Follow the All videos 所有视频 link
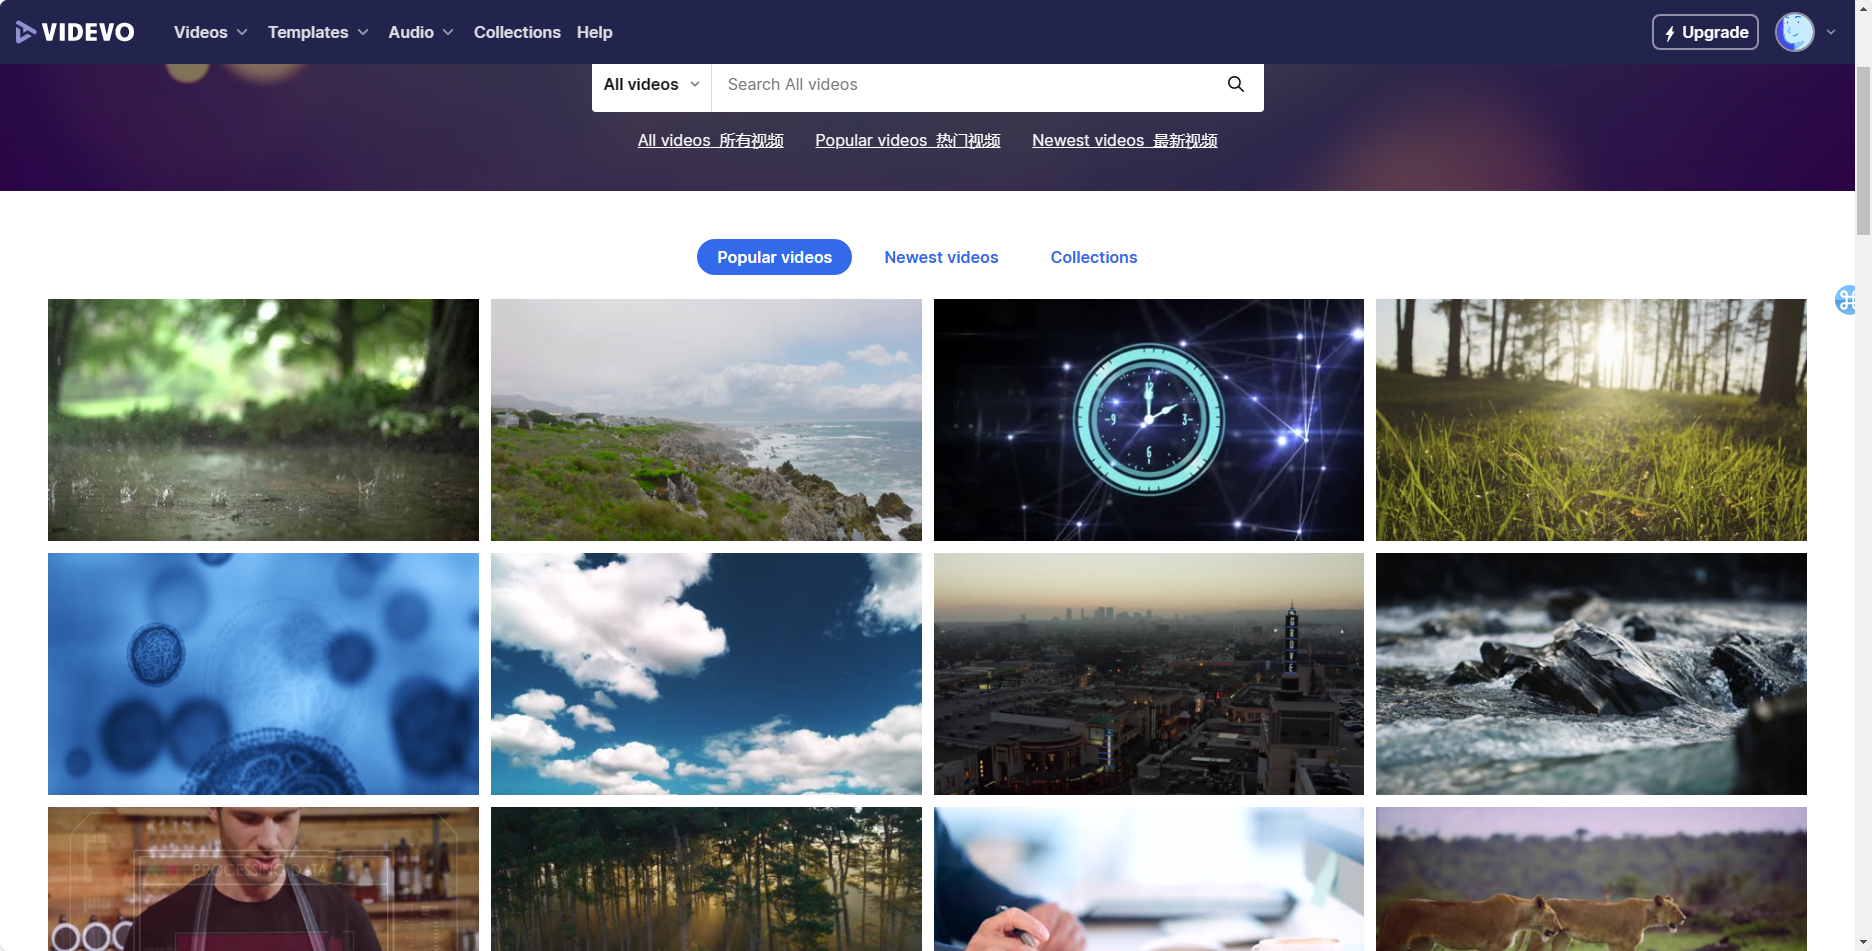The width and height of the screenshot is (1872, 951). coord(710,140)
